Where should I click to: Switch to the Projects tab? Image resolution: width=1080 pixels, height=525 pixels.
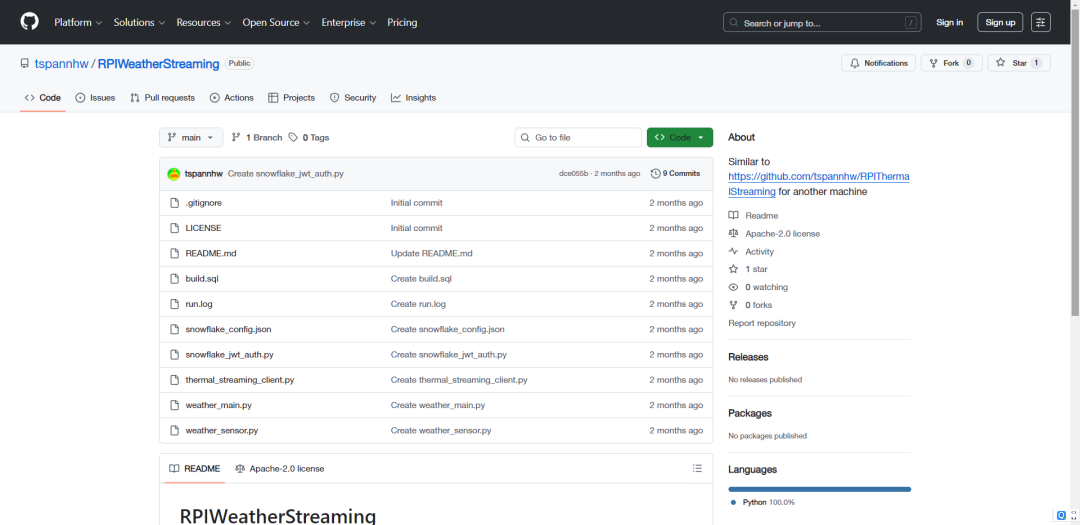(x=291, y=98)
